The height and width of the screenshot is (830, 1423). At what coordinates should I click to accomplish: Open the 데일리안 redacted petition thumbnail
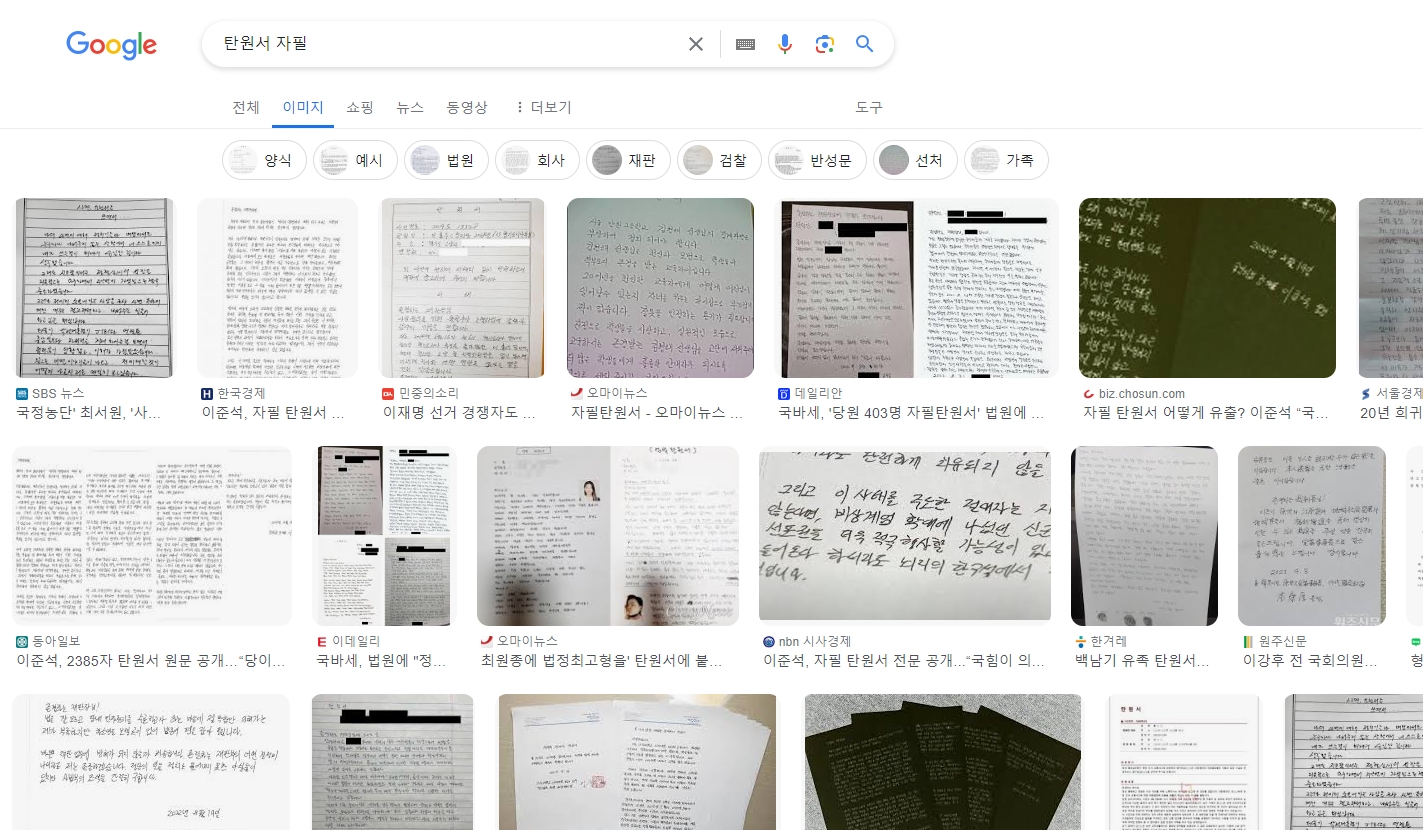[918, 288]
